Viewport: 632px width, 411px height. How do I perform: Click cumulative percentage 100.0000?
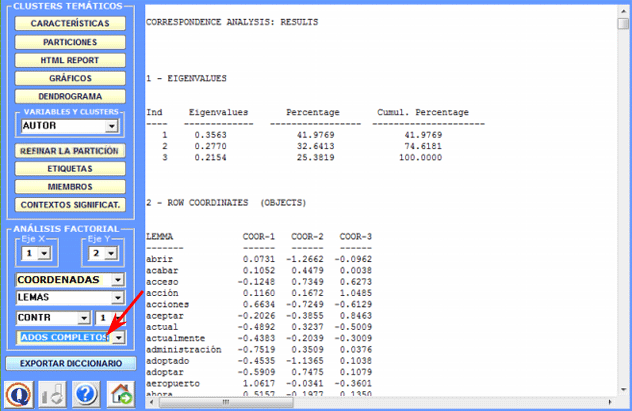click(420, 158)
